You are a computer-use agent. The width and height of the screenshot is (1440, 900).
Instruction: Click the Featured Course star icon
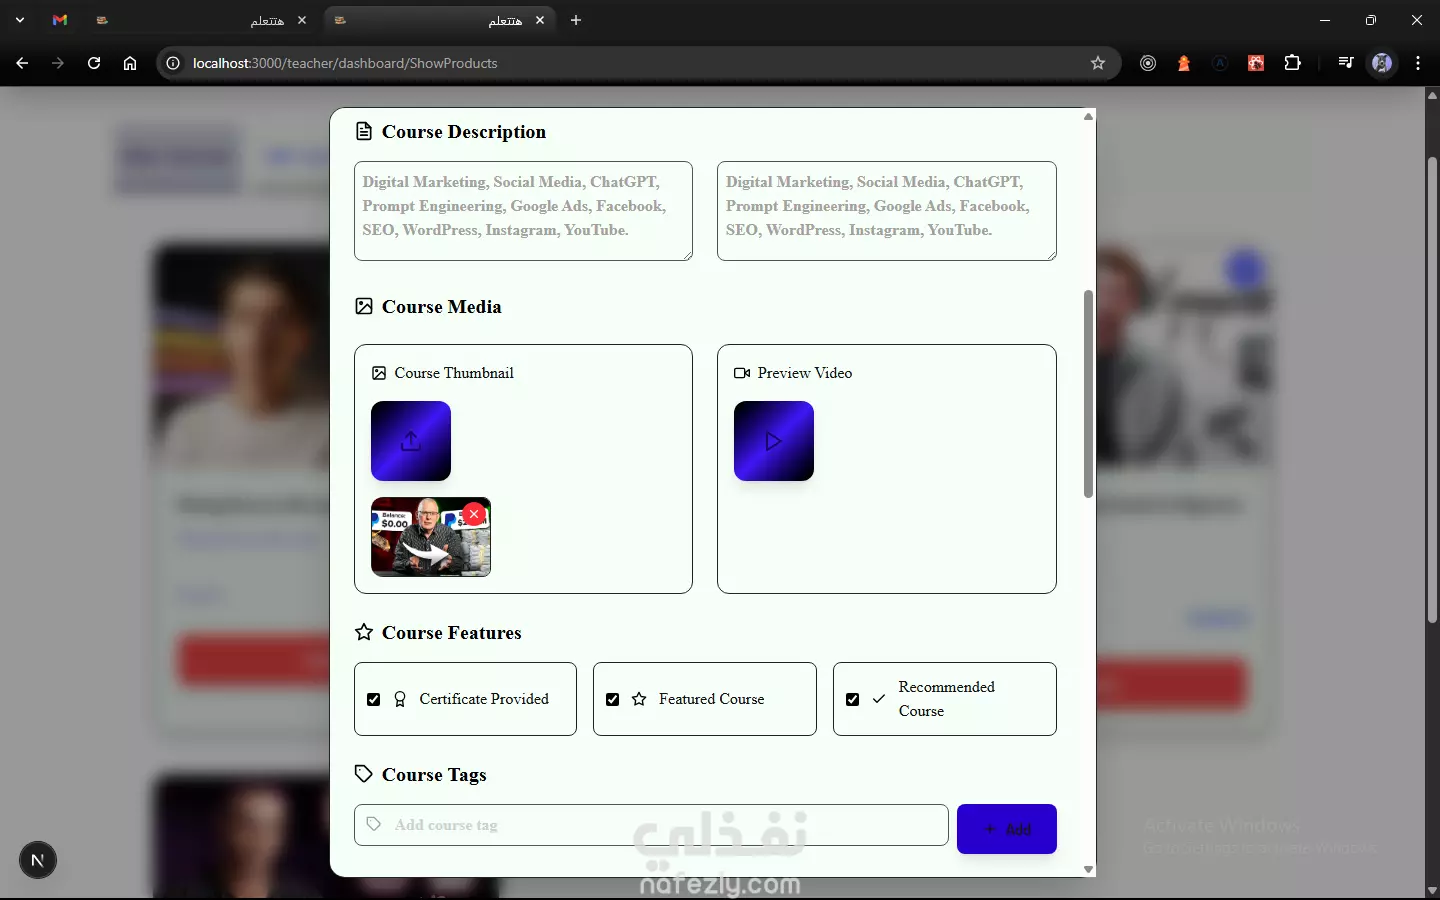(639, 699)
